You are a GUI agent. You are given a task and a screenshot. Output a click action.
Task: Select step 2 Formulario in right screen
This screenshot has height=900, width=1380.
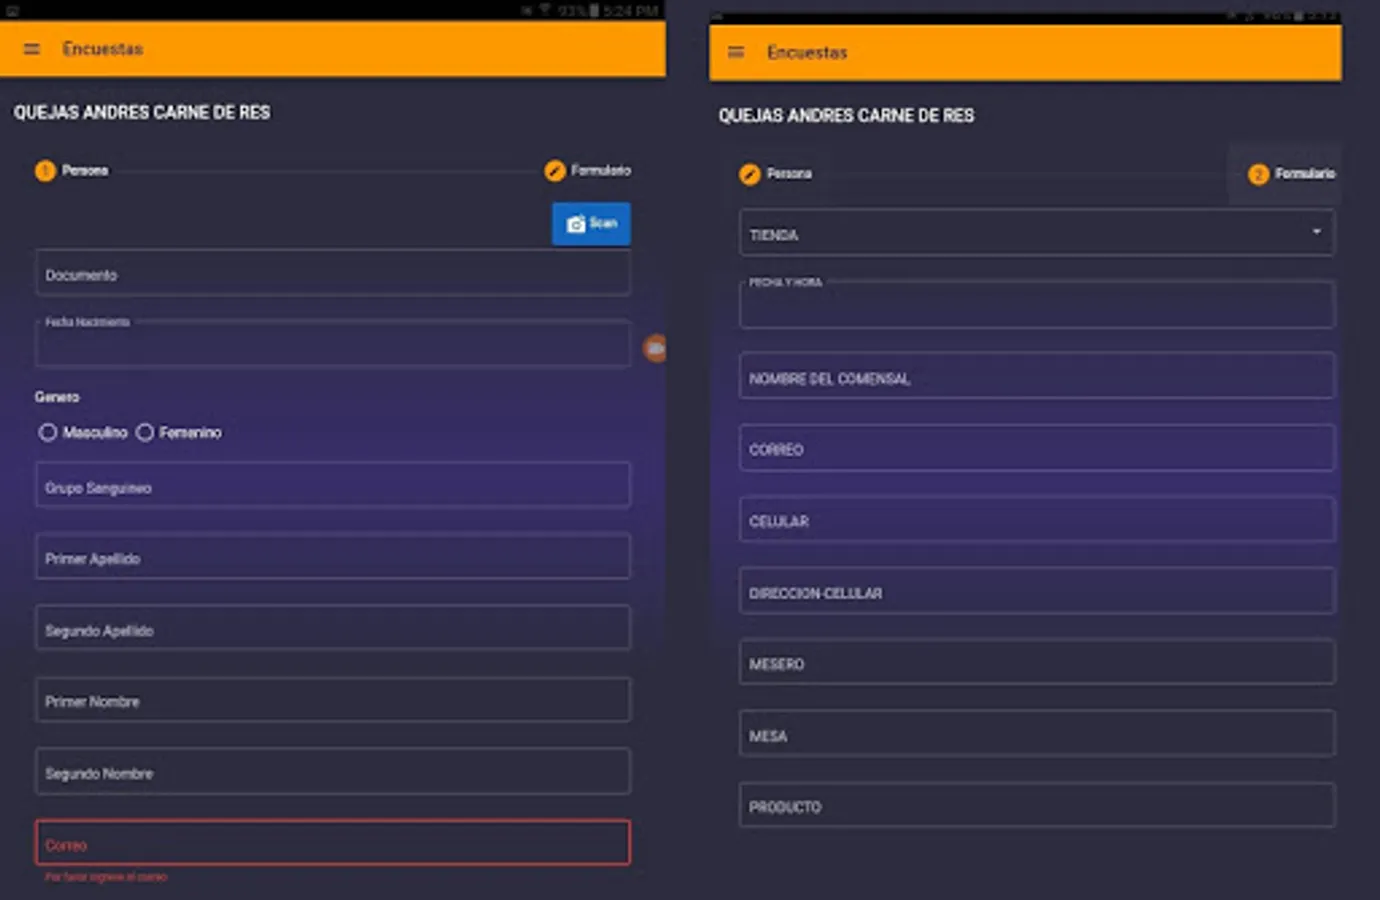[x=1291, y=174]
